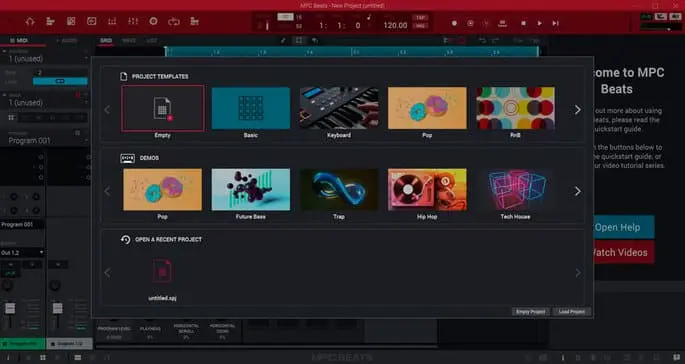Viewport: 685px width, 364px height.
Task: Click the Open Help button
Action: click(623, 227)
